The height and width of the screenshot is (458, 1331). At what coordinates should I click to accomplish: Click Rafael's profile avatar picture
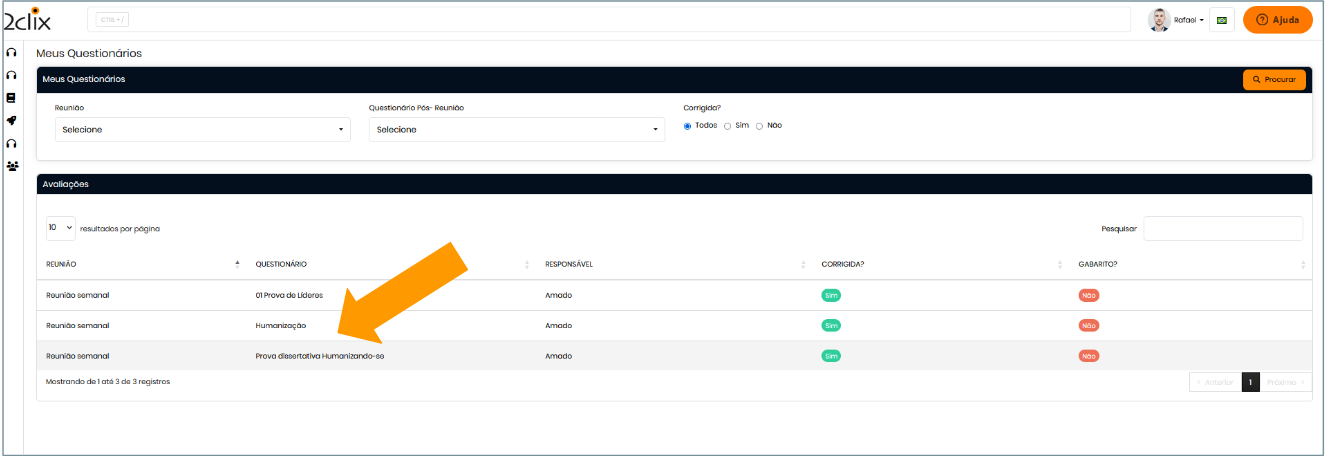click(x=1159, y=20)
